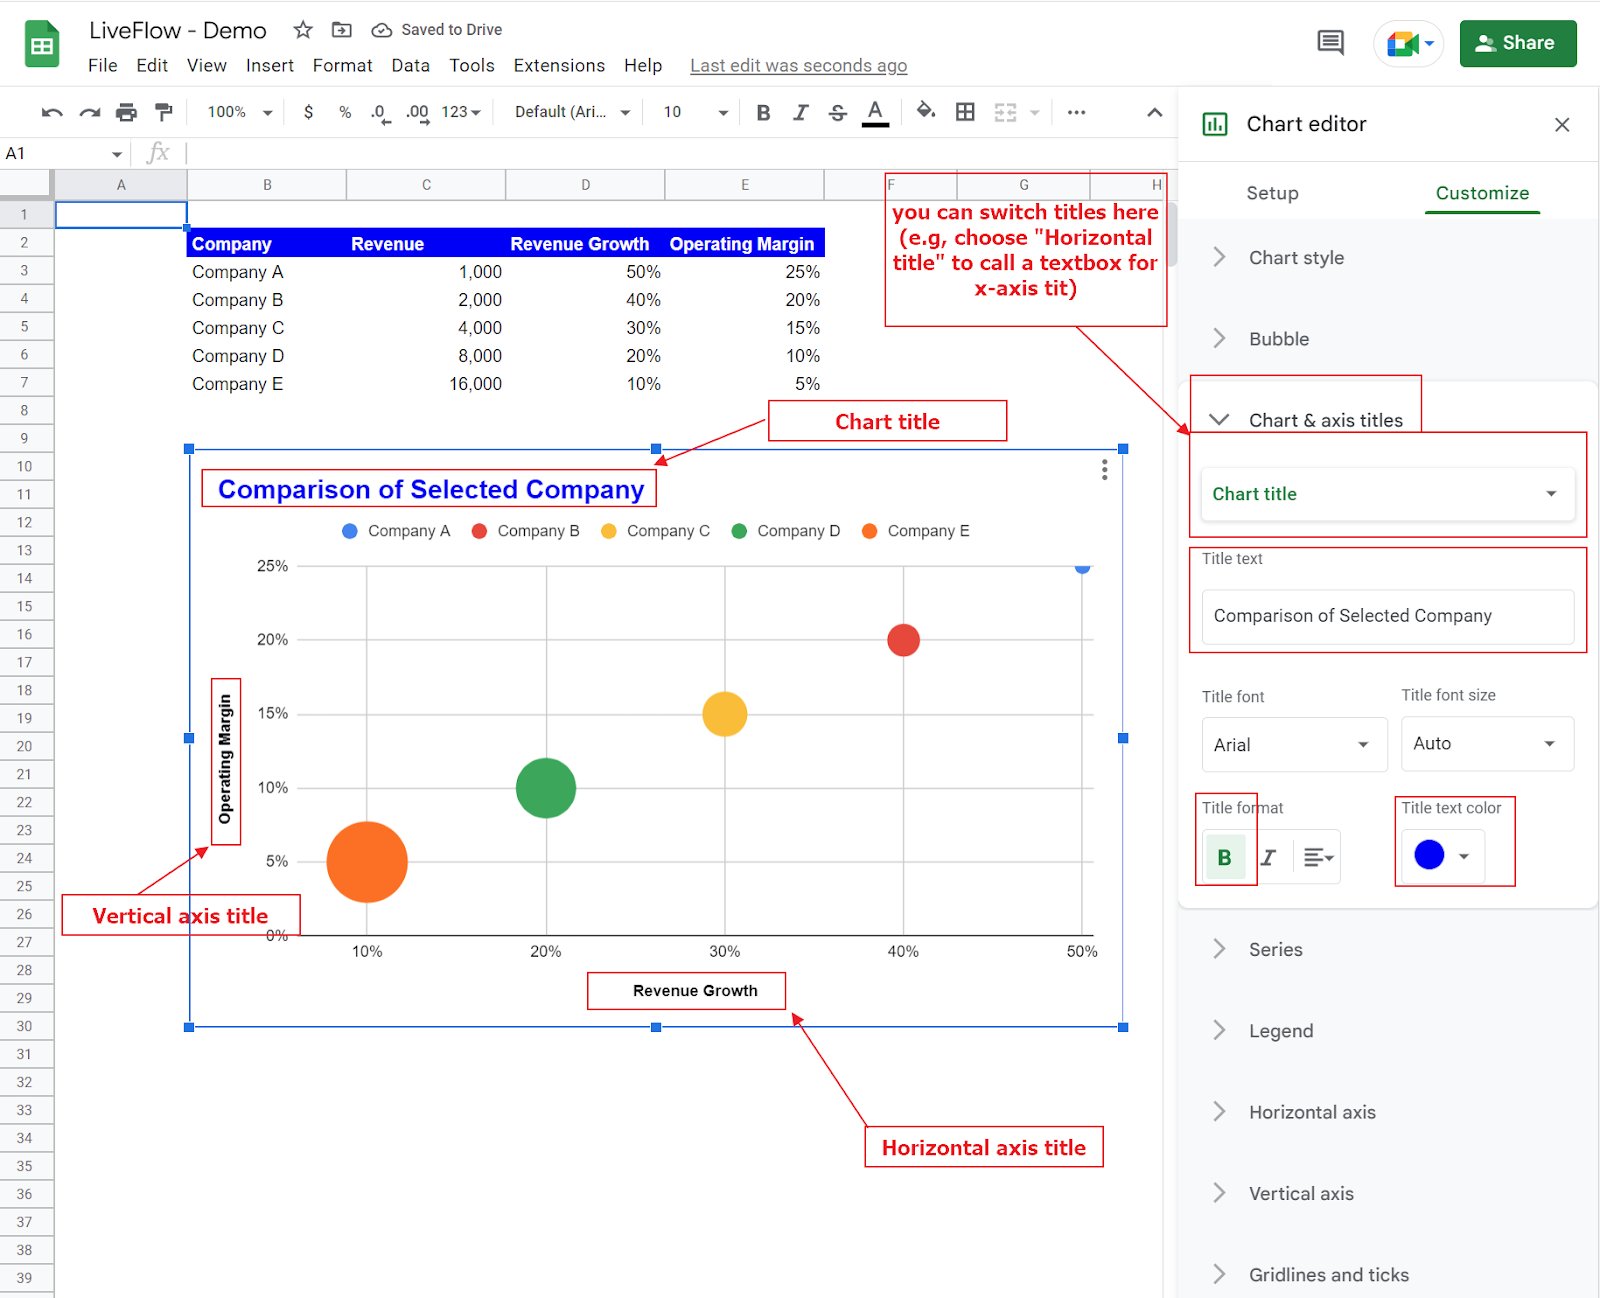Click the move to folder icon
Image resolution: width=1600 pixels, height=1298 pixels.
342,30
